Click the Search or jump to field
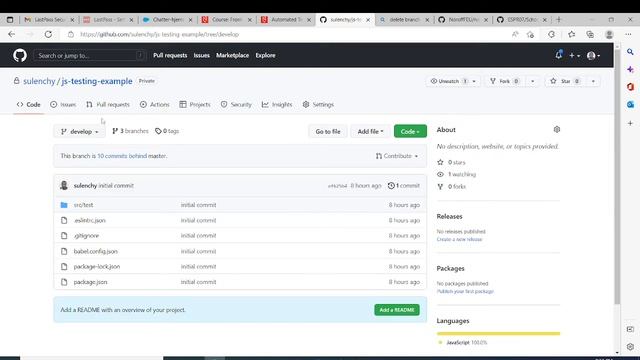 (89, 56)
